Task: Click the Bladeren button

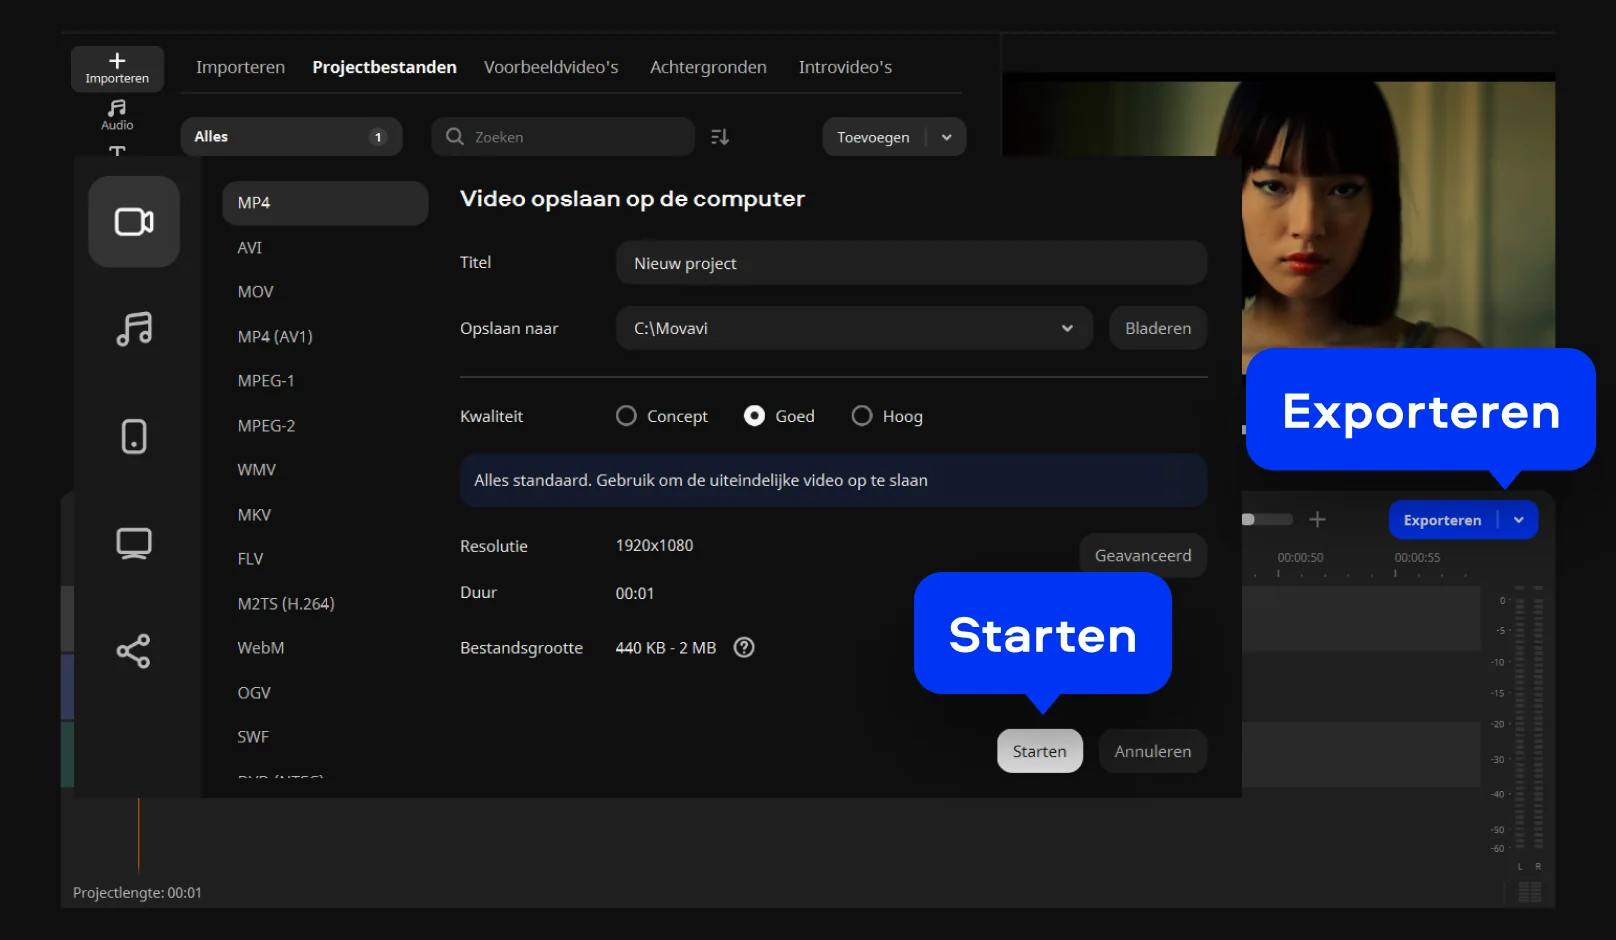Action: pyautogui.click(x=1158, y=328)
